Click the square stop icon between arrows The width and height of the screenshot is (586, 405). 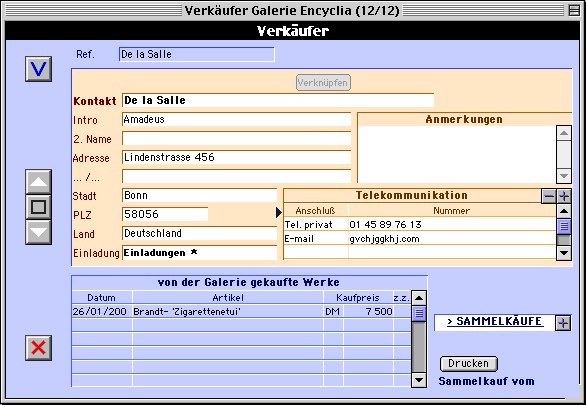38,207
